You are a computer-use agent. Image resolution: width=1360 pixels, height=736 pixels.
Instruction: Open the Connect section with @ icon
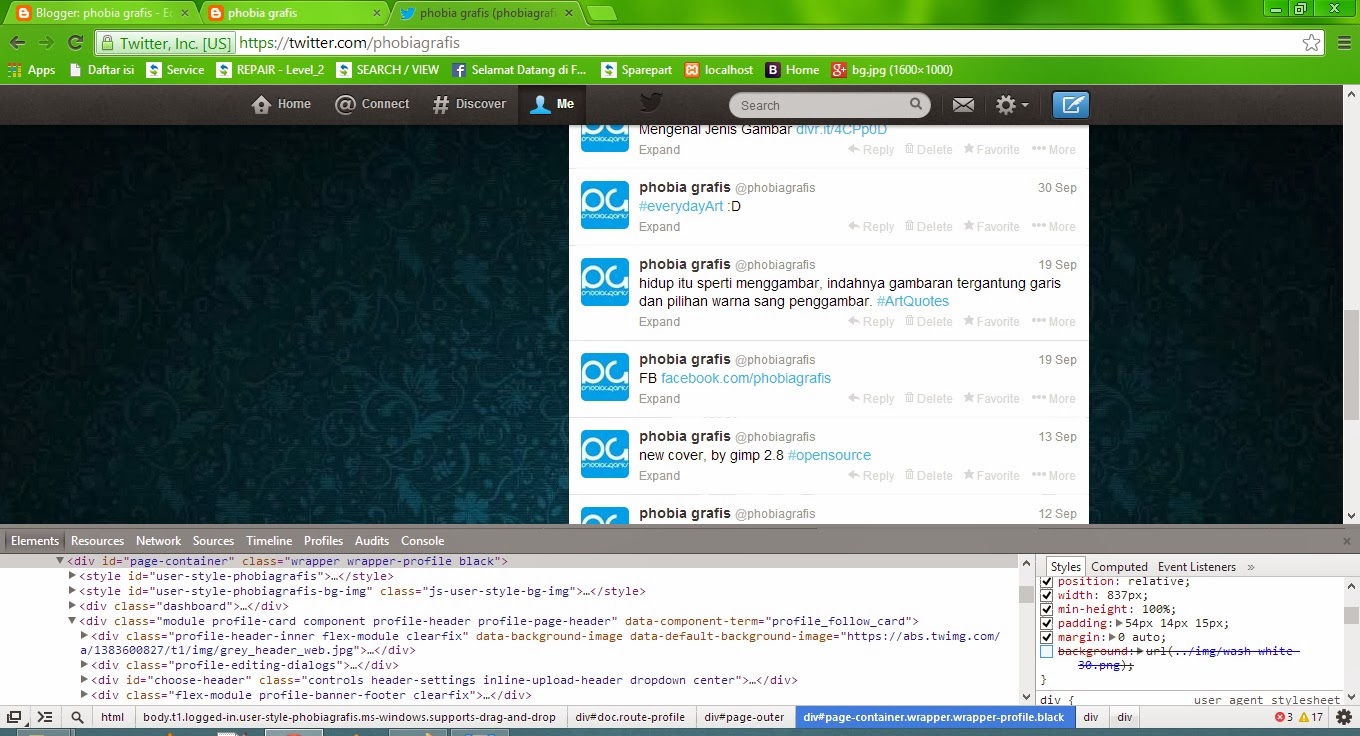(372, 104)
